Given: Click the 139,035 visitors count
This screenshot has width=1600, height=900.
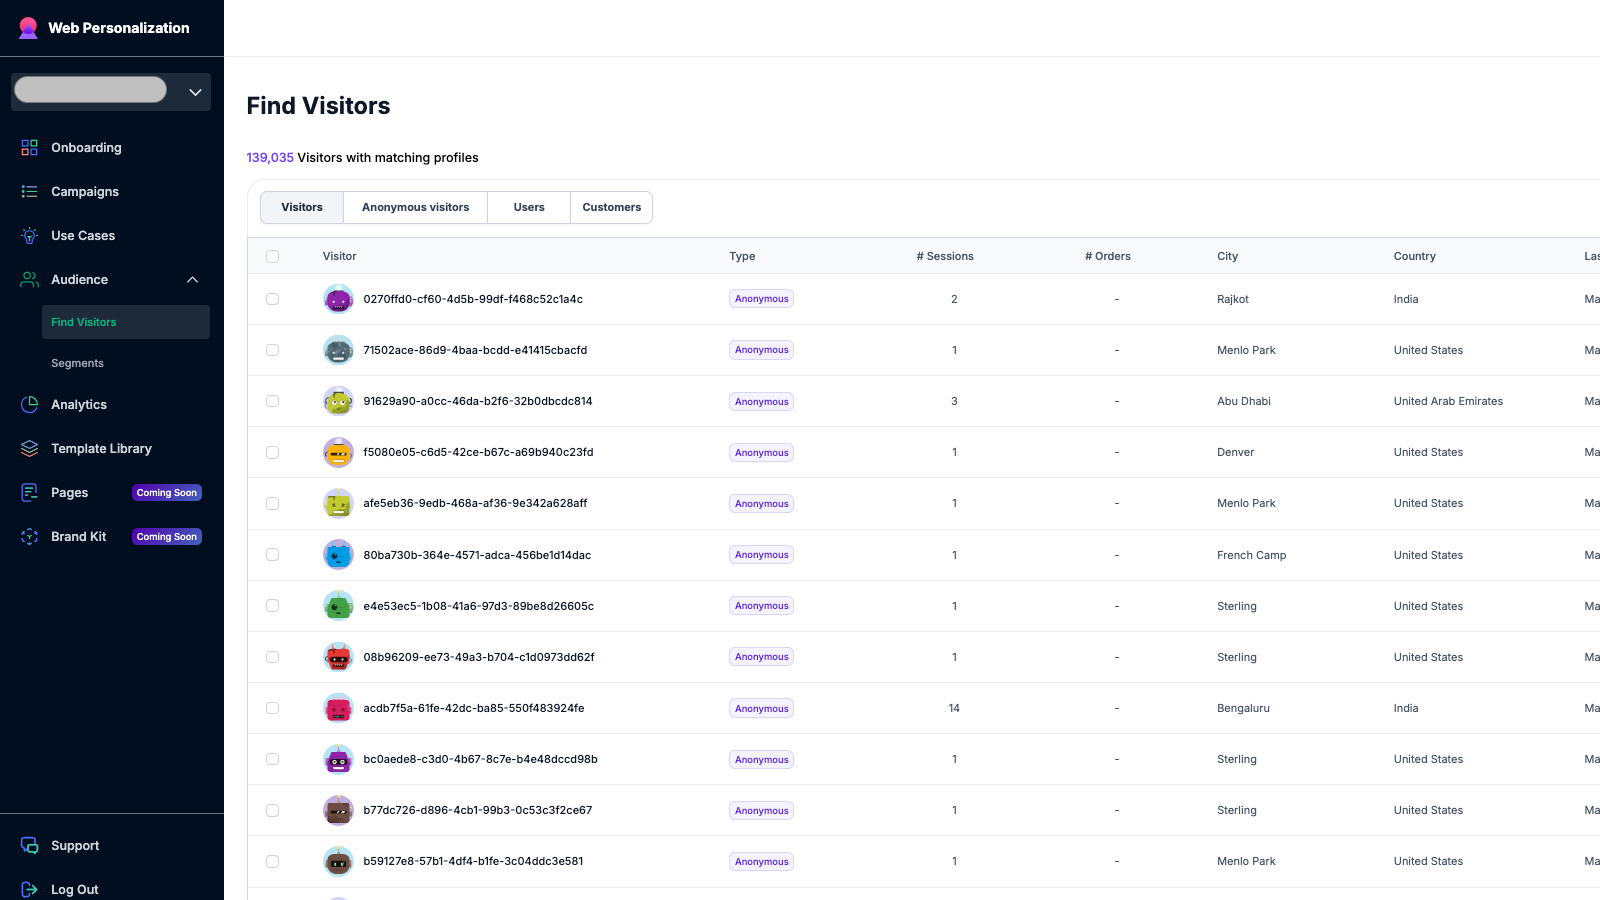Looking at the screenshot, I should click(270, 158).
